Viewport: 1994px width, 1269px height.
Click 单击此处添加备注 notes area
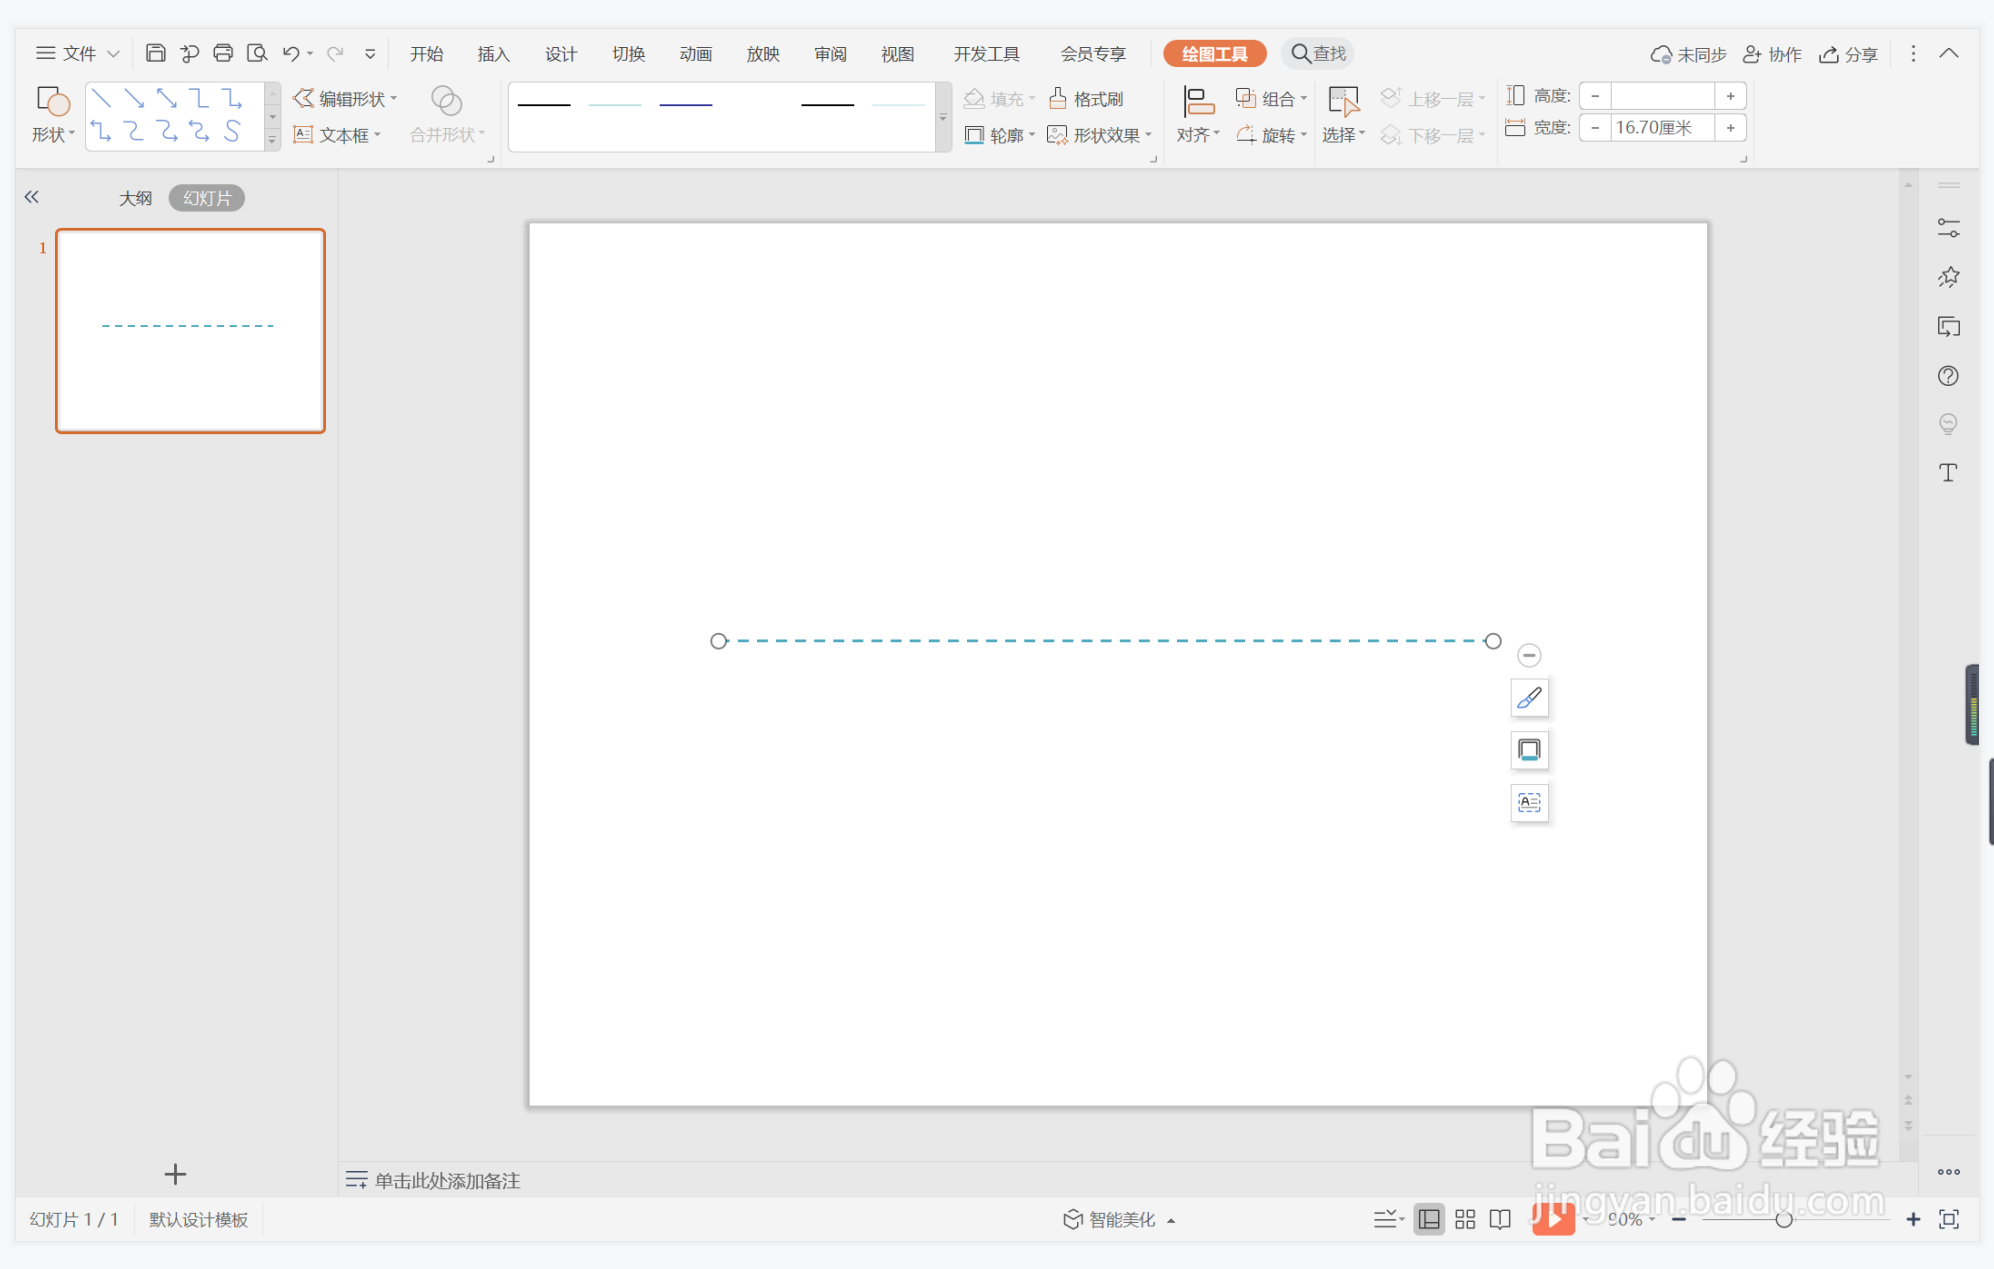click(x=447, y=1180)
